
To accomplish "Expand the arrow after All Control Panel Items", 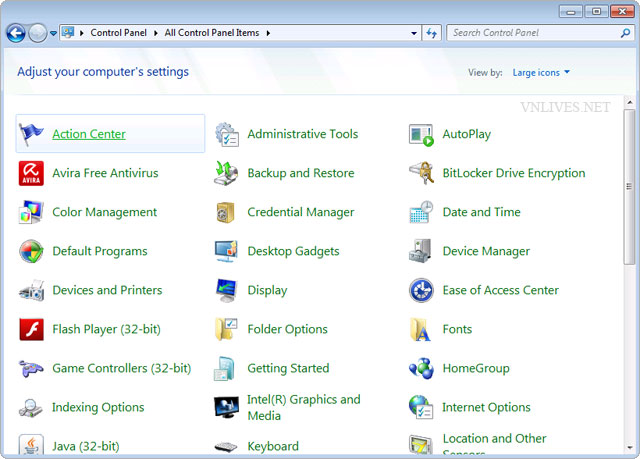I will [268, 33].
